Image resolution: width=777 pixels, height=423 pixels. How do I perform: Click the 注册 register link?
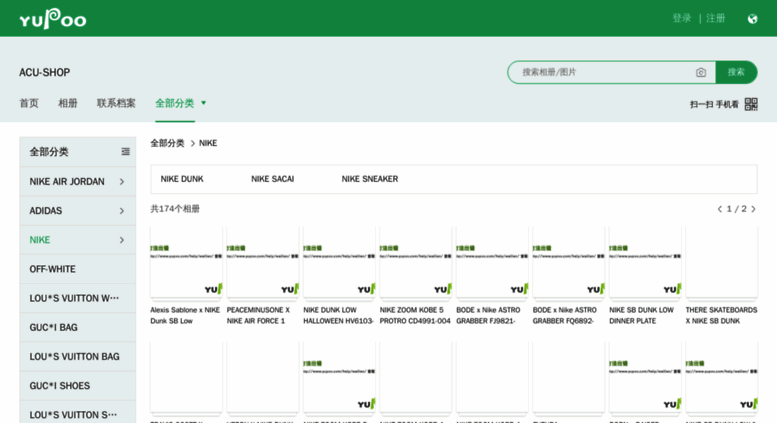tap(716, 18)
